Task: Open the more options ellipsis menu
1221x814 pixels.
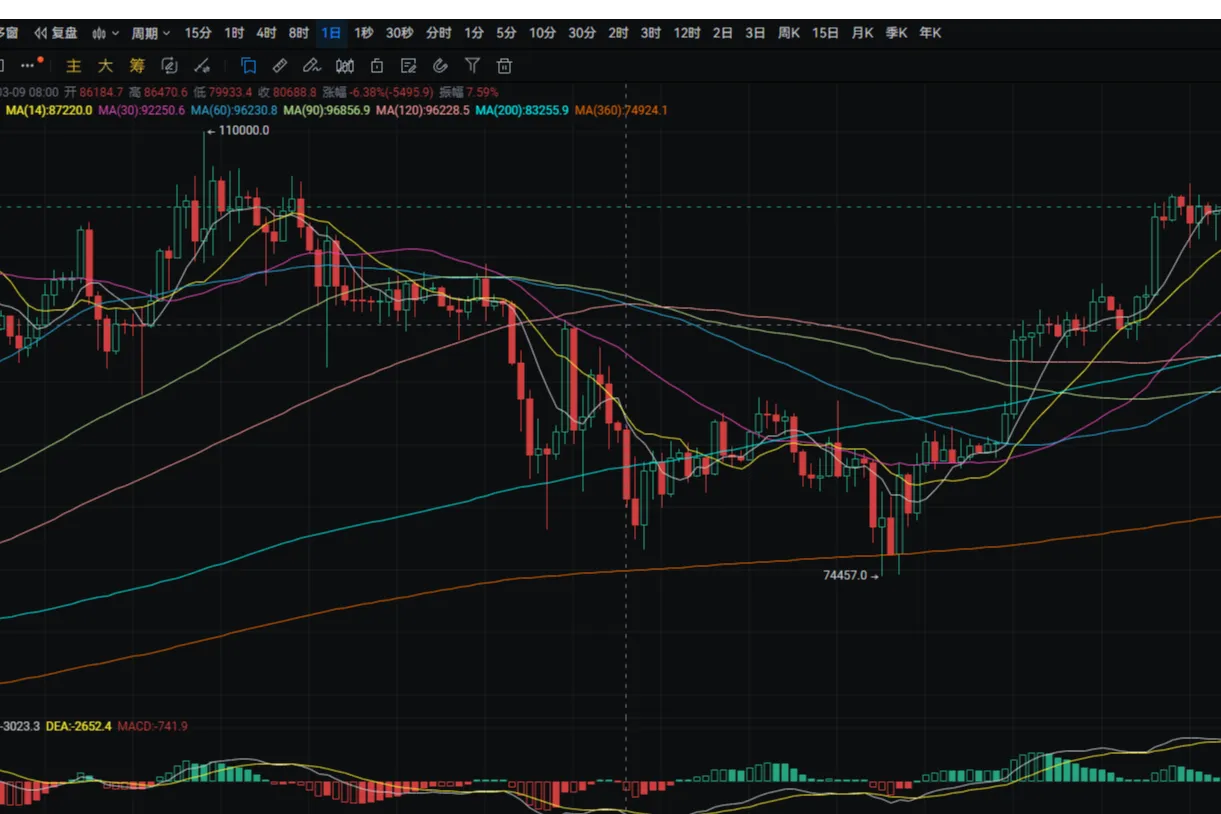Action: (28, 66)
